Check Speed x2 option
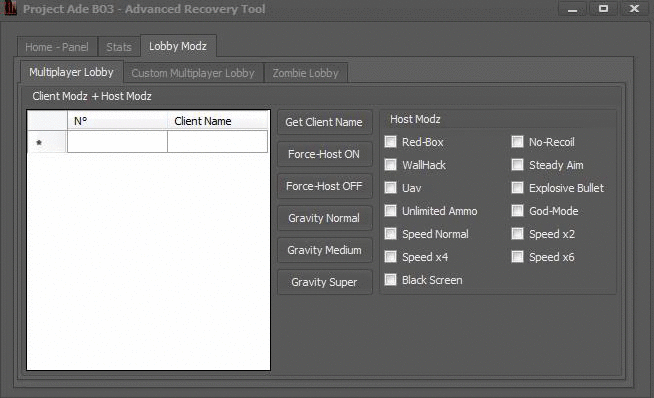This screenshot has width=654, height=398. [x=517, y=234]
